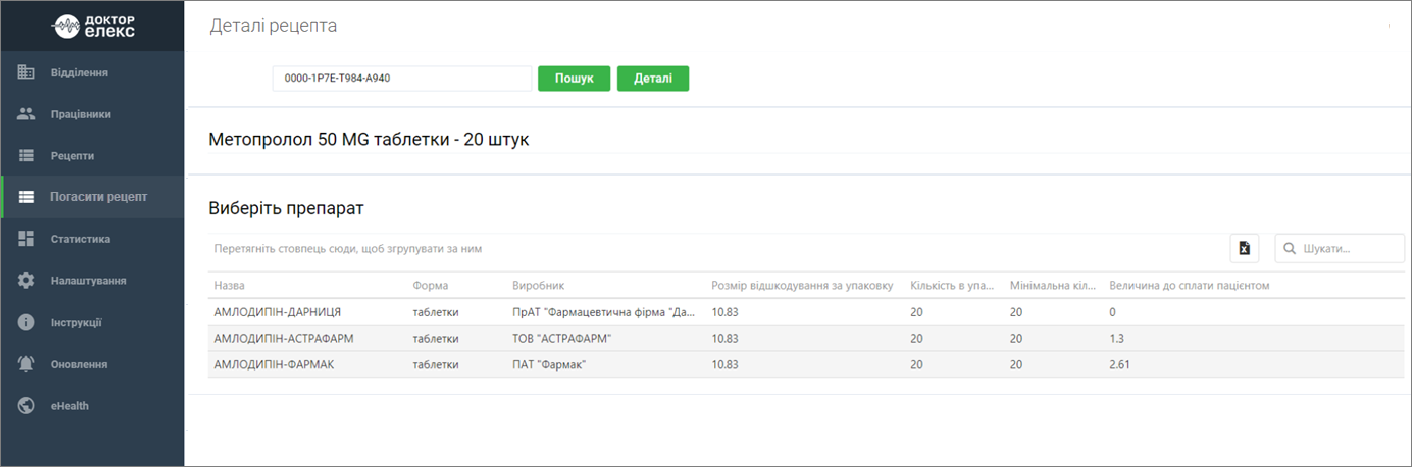Image resolution: width=1412 pixels, height=467 pixels.
Task: Open the Статистика menu item
Action: pos(93,239)
